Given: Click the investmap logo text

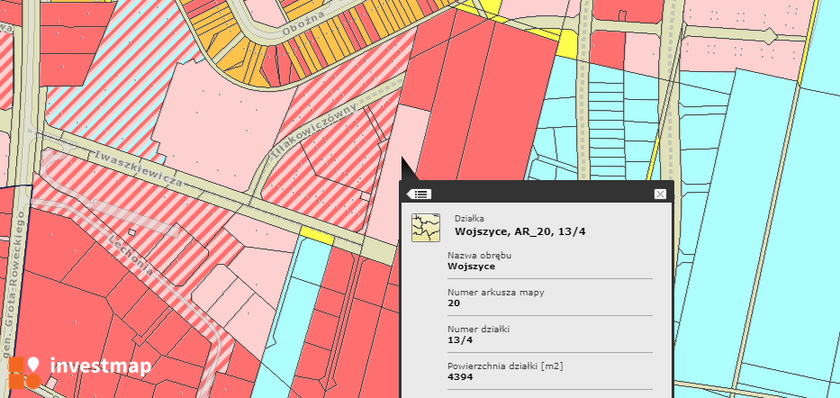Looking at the screenshot, I should click(x=101, y=366).
